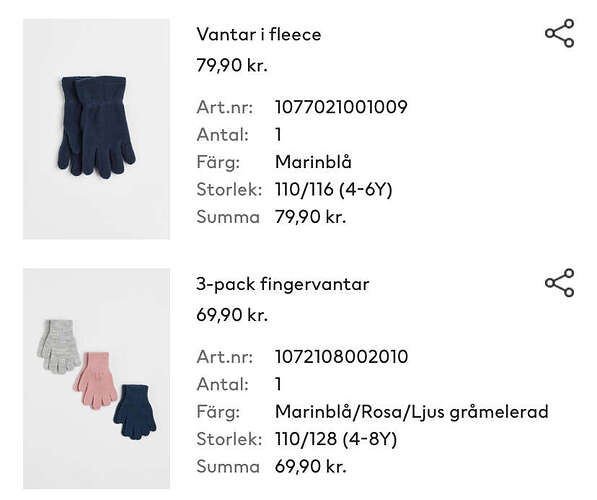
Task: Select article number 1072108002010
Action: (341, 357)
